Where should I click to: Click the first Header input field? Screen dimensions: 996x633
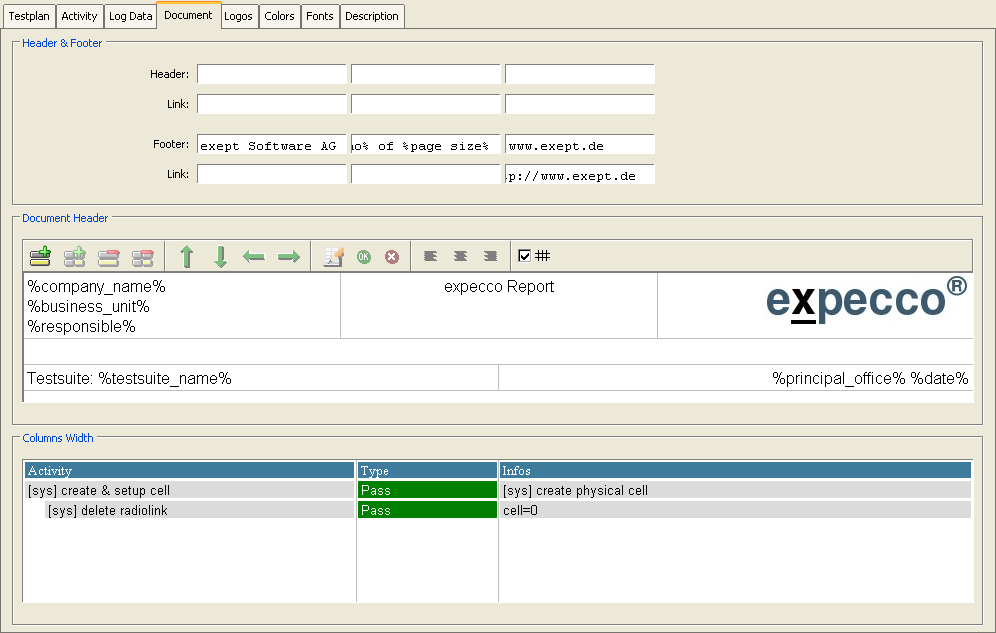coord(271,74)
